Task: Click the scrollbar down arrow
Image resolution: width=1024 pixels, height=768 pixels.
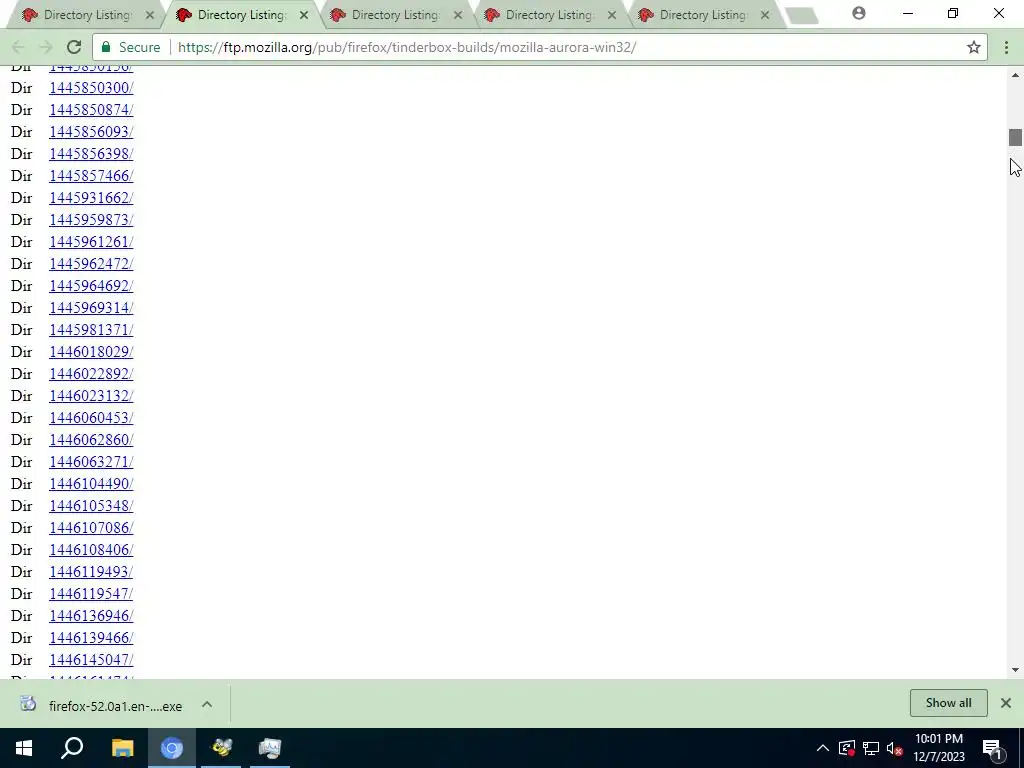Action: pyautogui.click(x=1015, y=670)
